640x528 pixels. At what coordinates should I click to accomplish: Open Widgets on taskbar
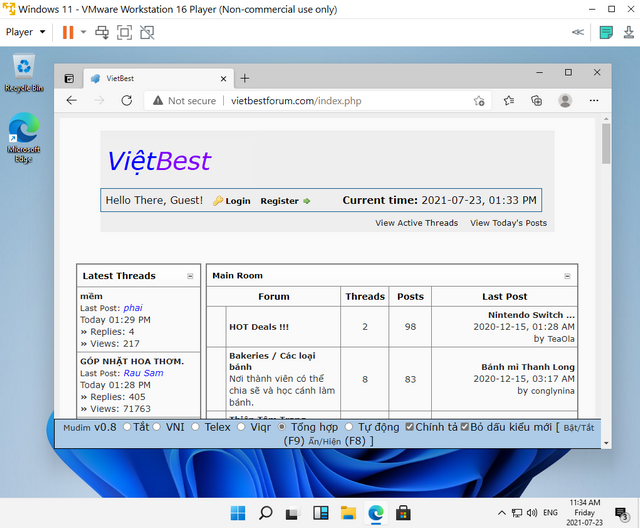[x=321, y=513]
